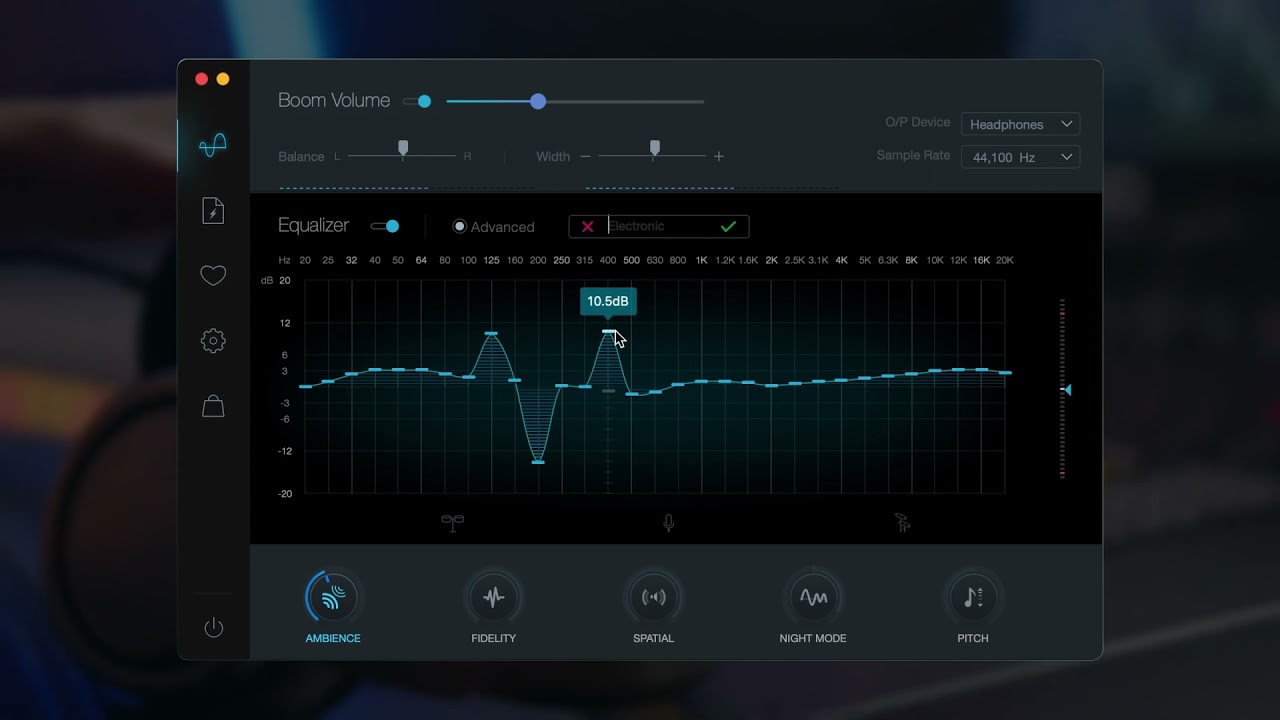Click the 16K frequency label
Screen dimensions: 1280x720
981,260
